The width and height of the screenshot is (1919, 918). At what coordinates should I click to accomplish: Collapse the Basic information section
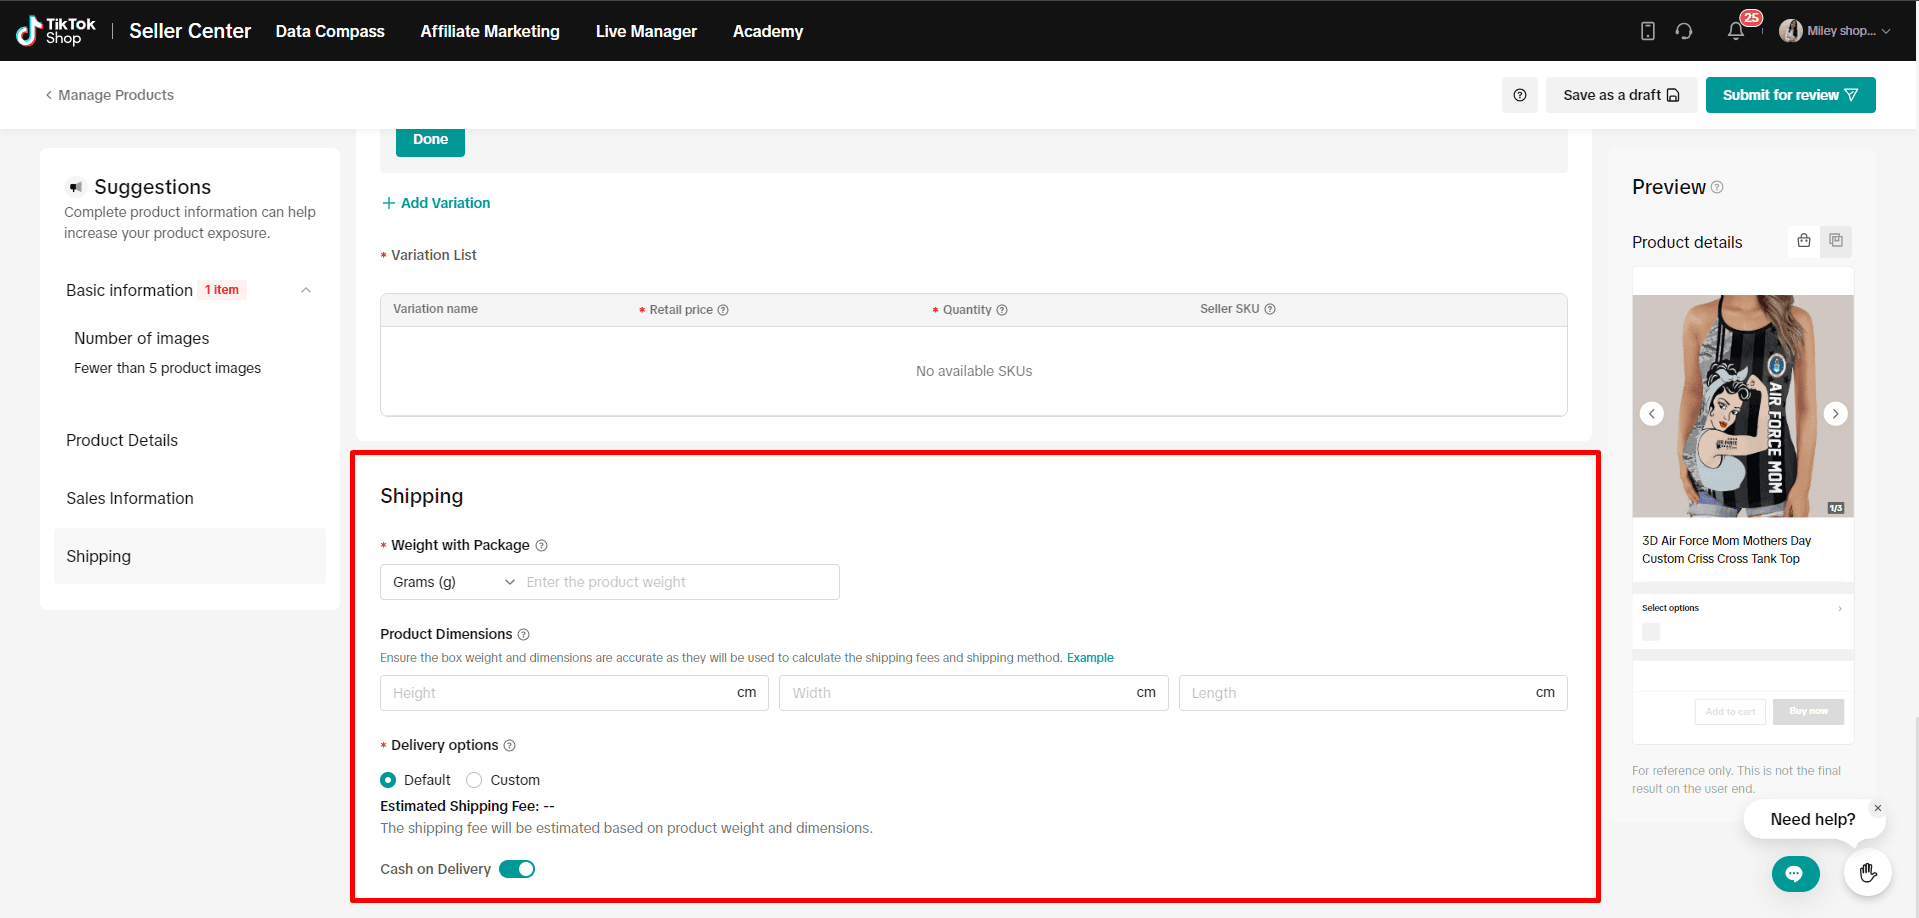(x=306, y=290)
